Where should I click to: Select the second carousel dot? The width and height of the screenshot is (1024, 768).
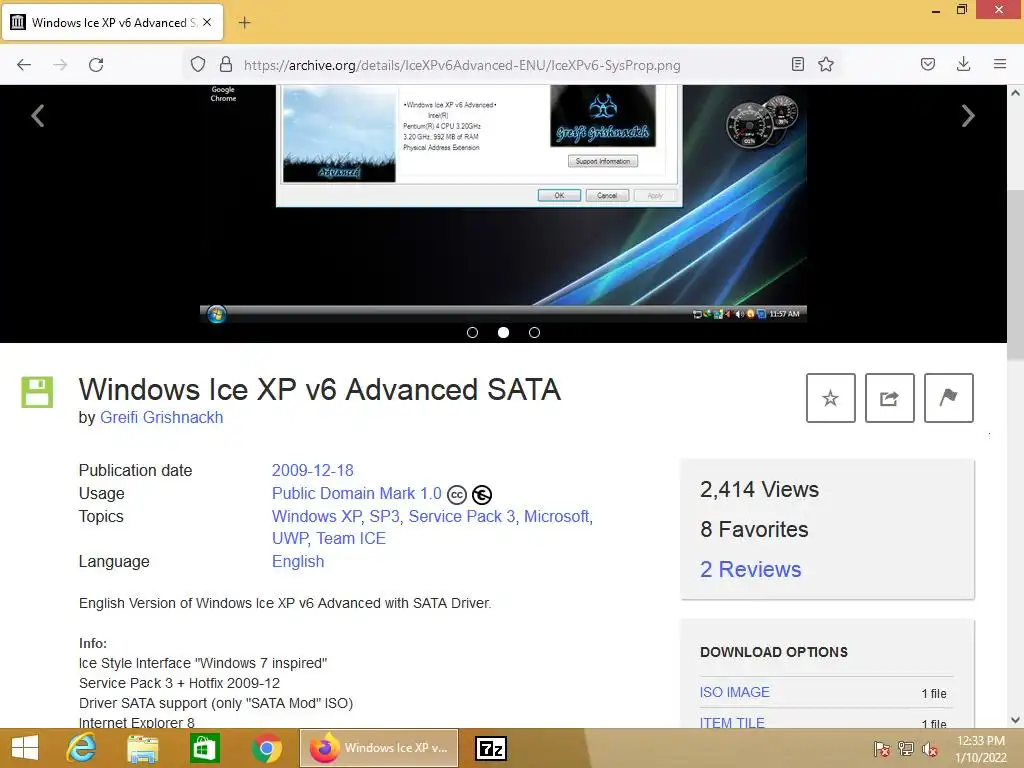504,332
